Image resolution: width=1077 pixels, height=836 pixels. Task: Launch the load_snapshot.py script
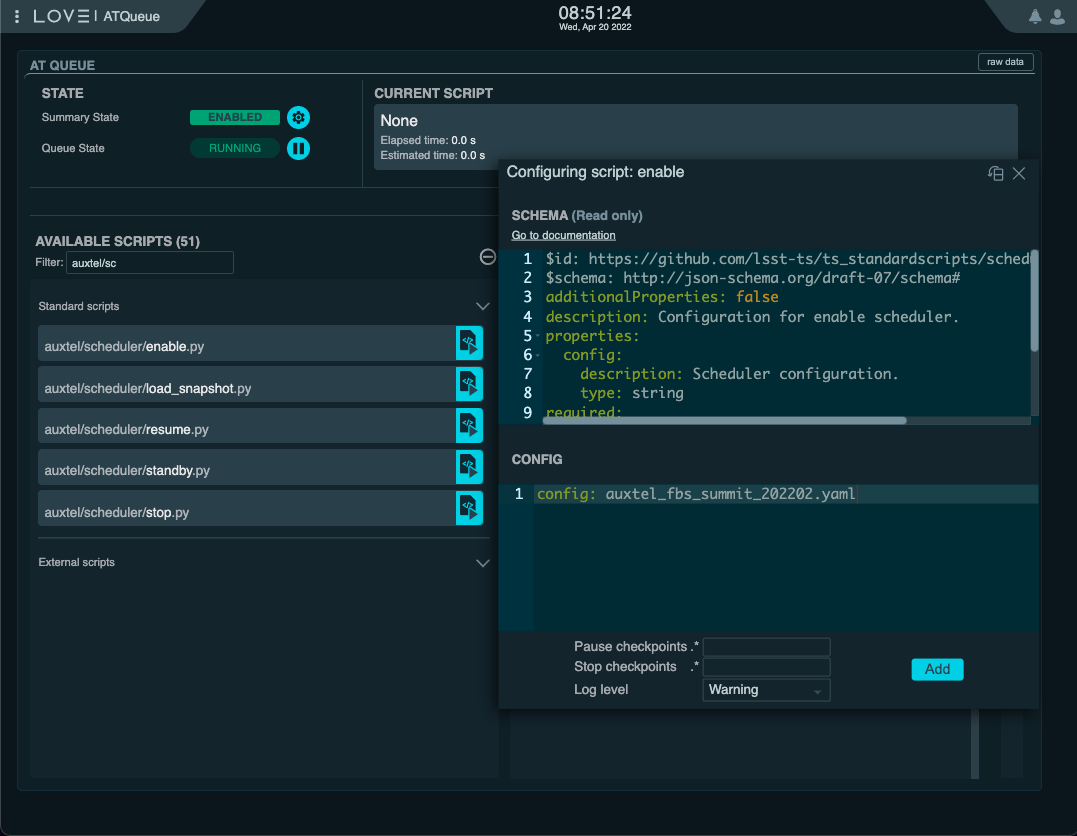pyautogui.click(x=469, y=384)
